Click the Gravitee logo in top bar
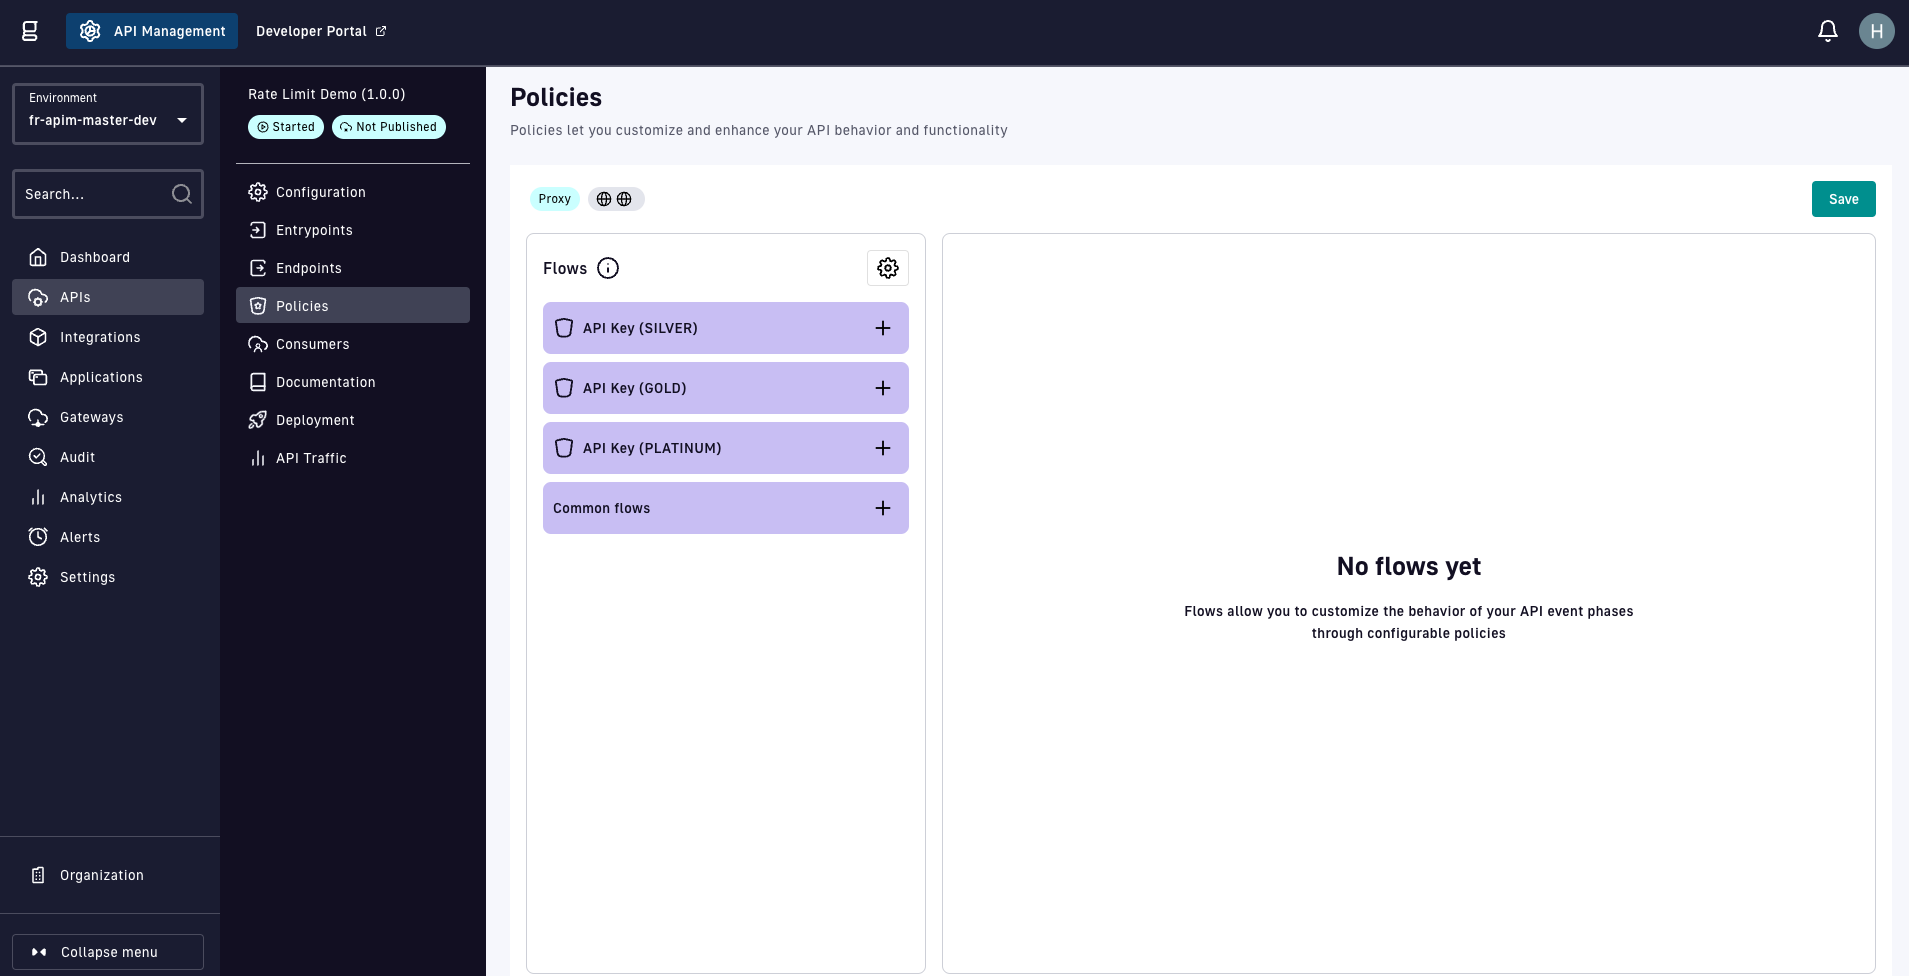The width and height of the screenshot is (1909, 976). tap(30, 31)
